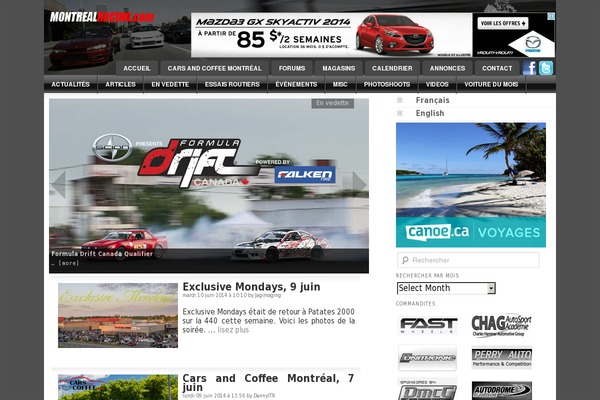
Task: Click the Rechercher par mois heading
Action: (x=427, y=276)
